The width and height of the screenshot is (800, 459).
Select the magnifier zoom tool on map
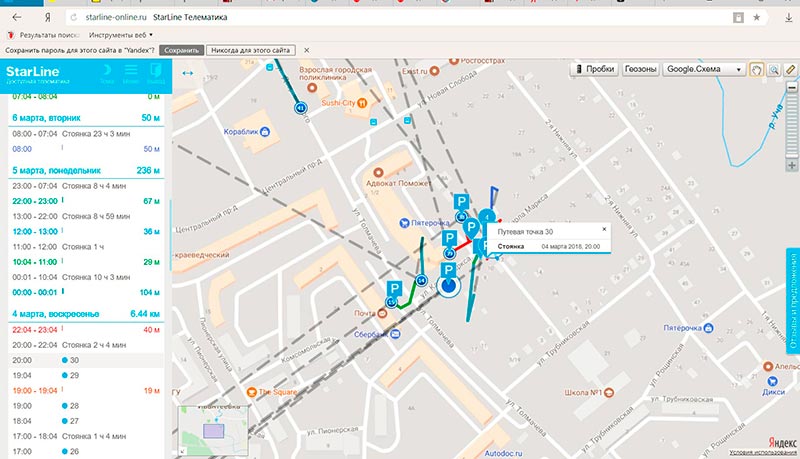click(774, 70)
